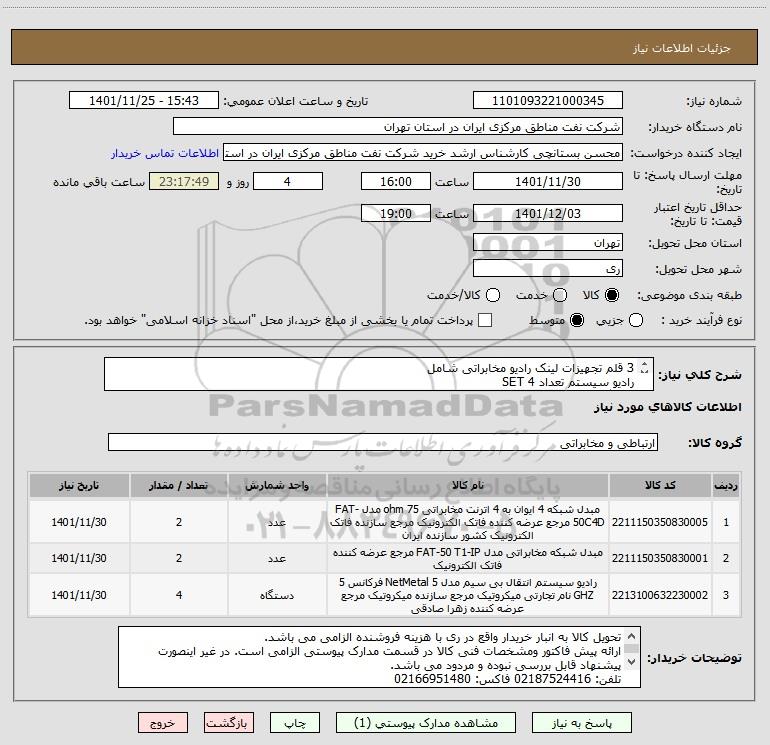The height and width of the screenshot is (745, 770).
Task: Click the تعداد / مقدار column header
Action: pos(179,485)
